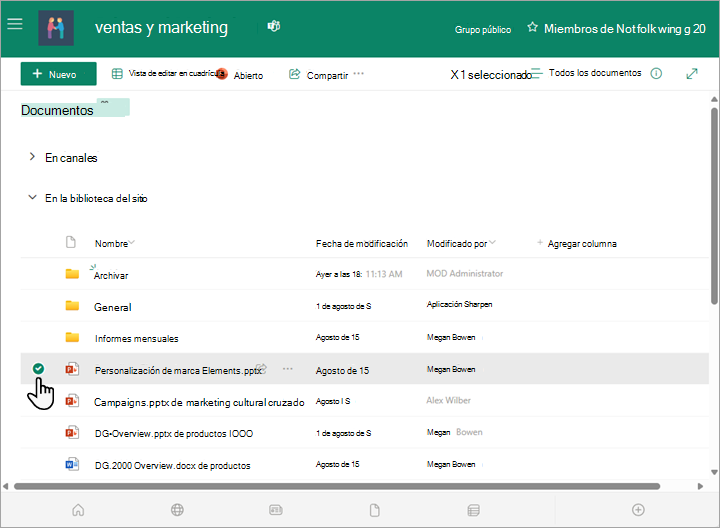
Task: Click the news icon in bottom bar
Action: pyautogui.click(x=276, y=510)
